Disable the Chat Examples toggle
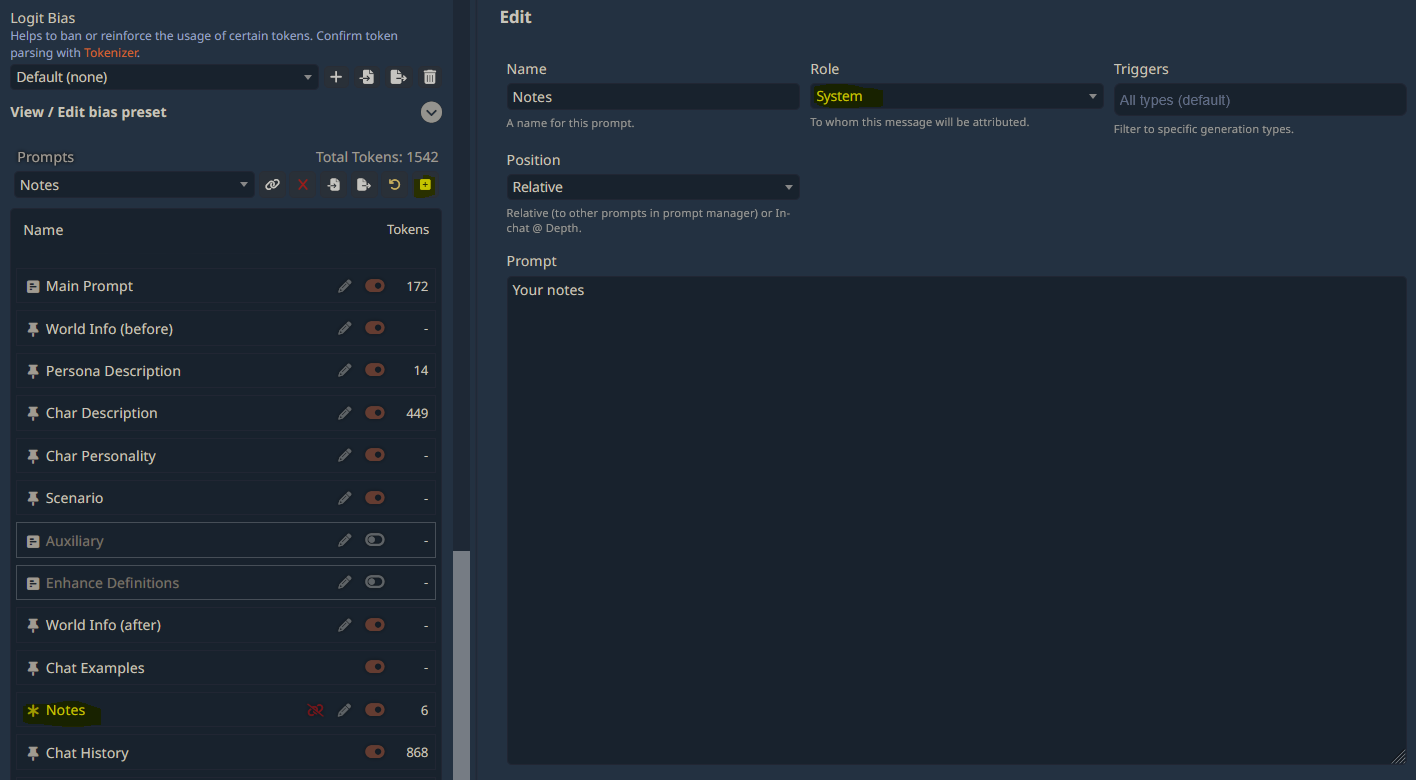The image size is (1416, 780). [x=375, y=667]
